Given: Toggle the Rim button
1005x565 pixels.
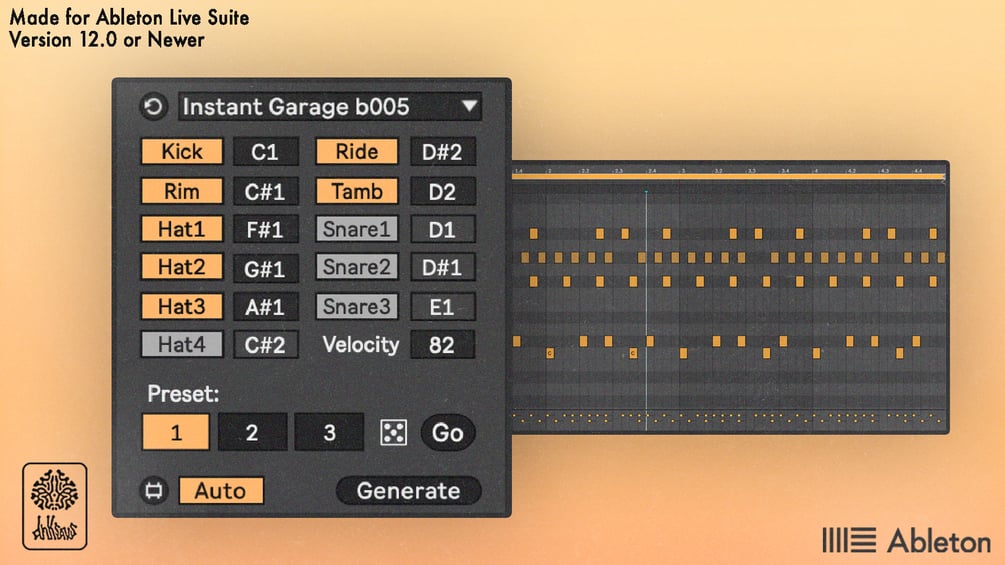Looking at the screenshot, I should 182,191.
